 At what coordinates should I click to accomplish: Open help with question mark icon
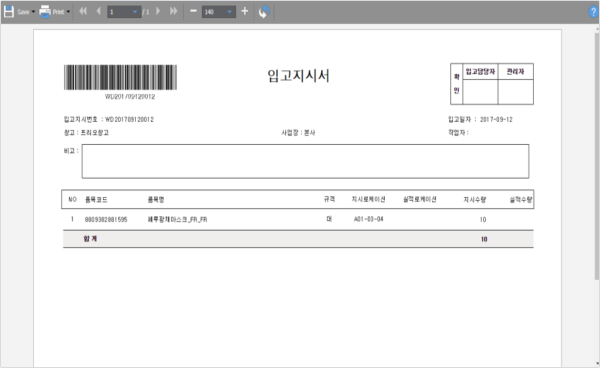point(593,12)
